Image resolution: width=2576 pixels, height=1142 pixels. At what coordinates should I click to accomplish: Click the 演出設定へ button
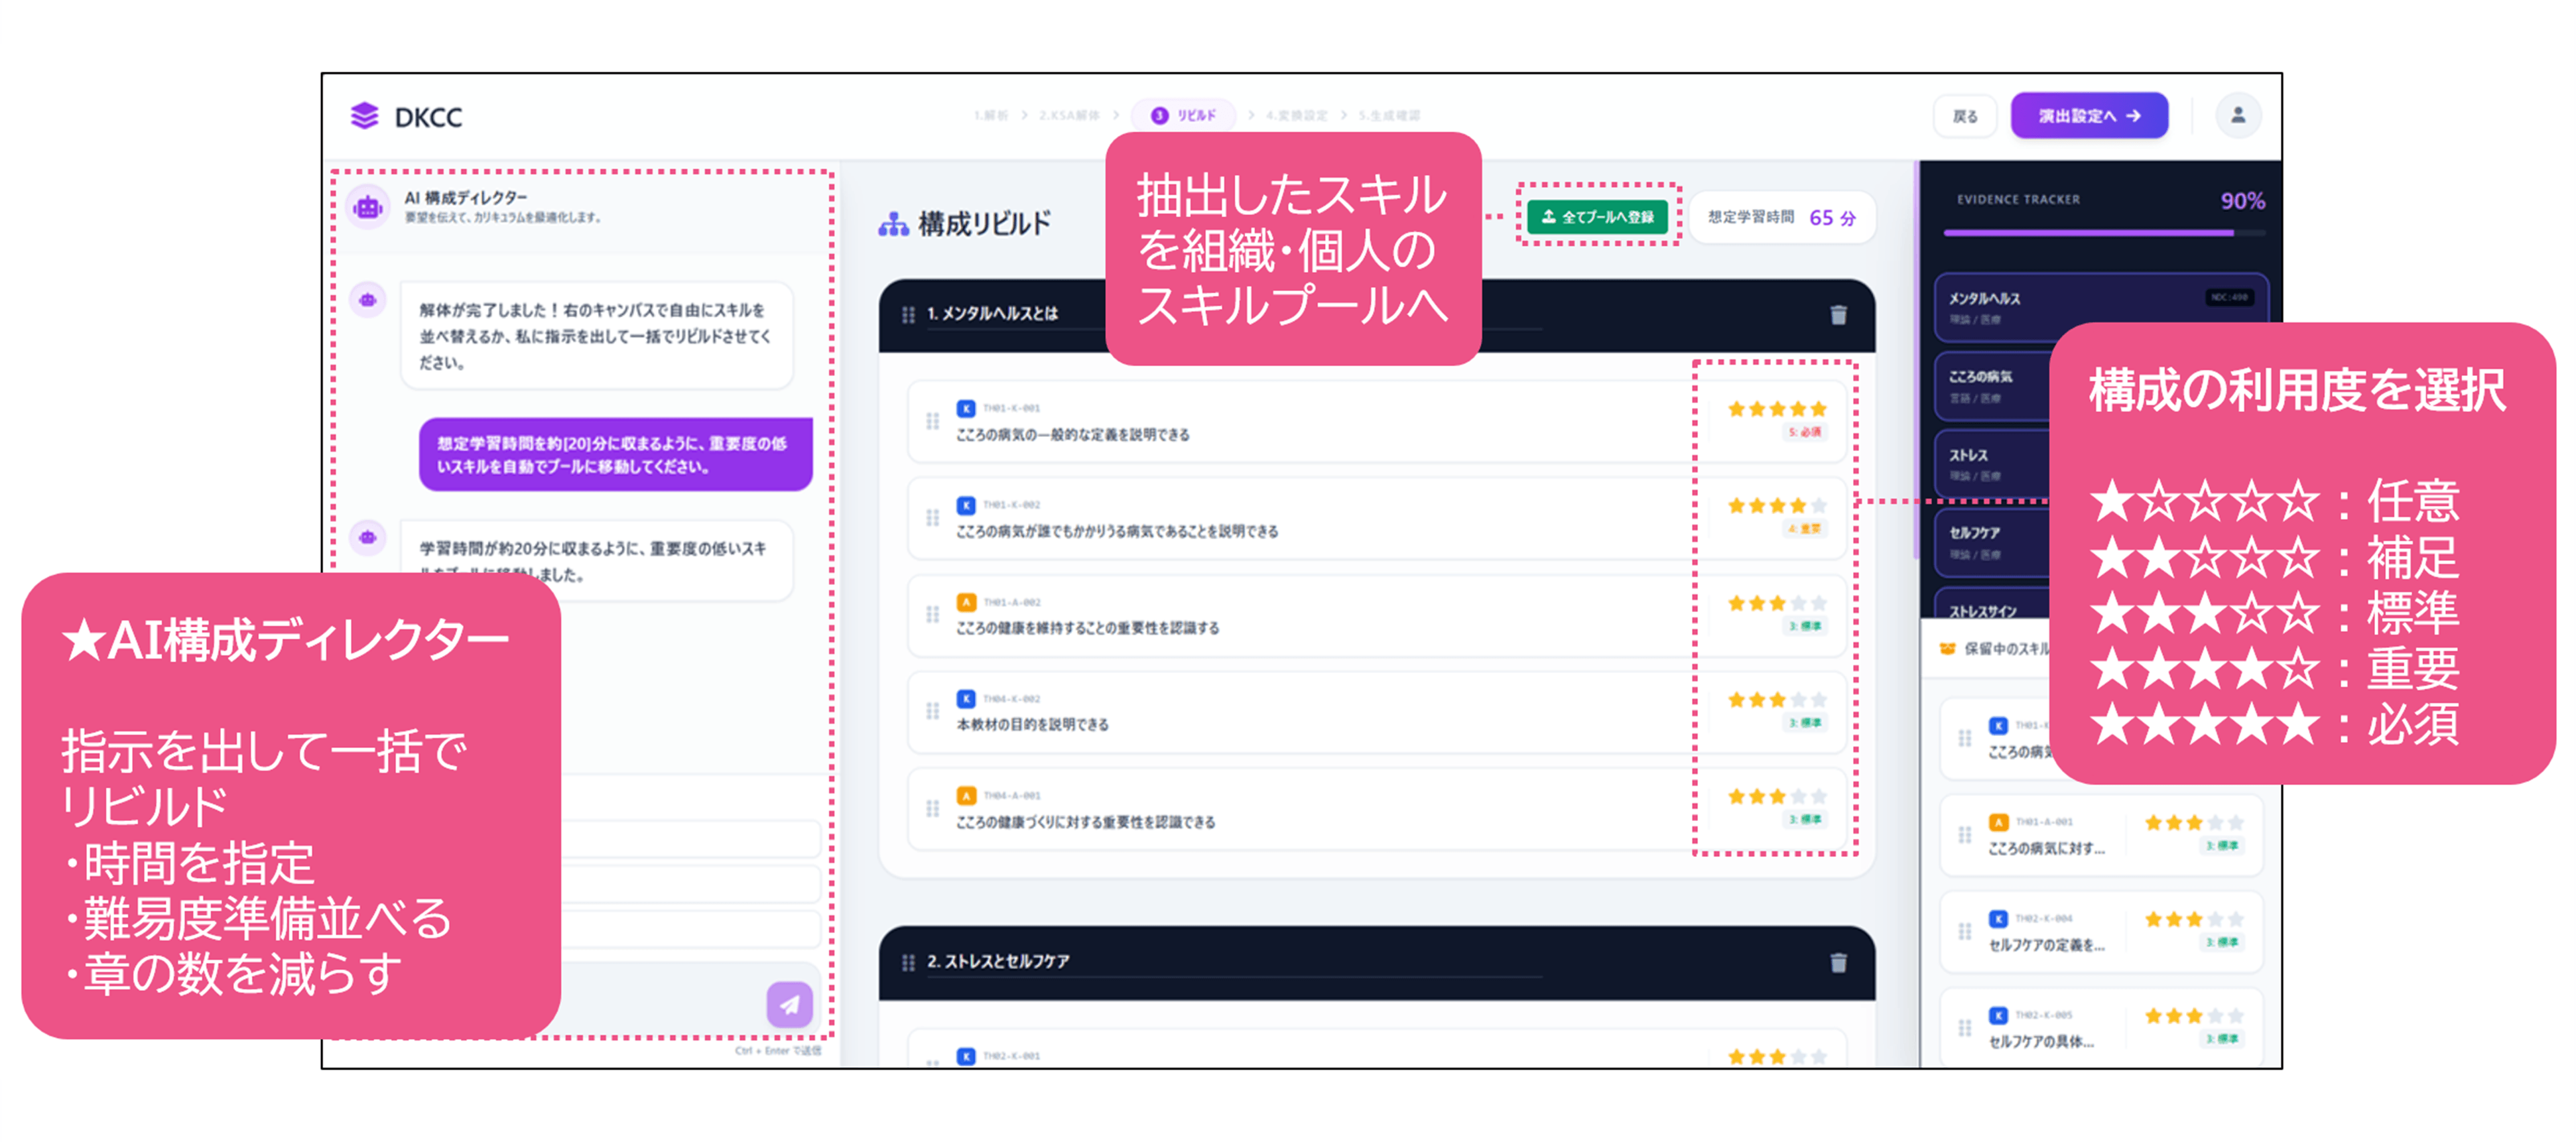[x=2089, y=116]
